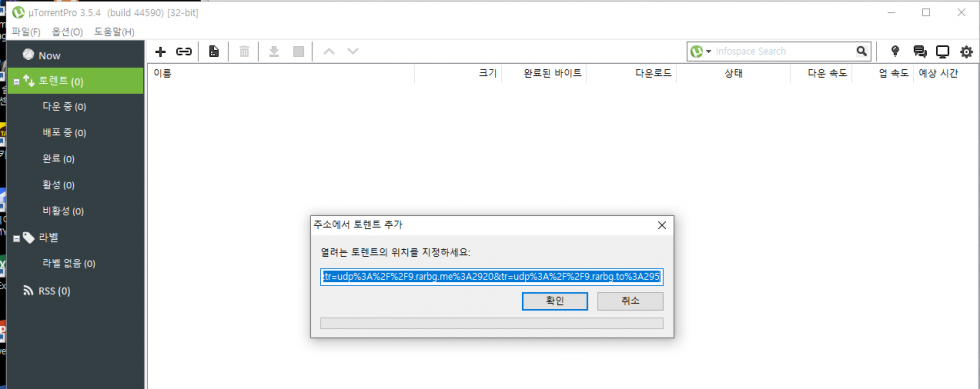Select 배포 중 (0) filter
Viewport: 980px width, 389px height.
click(x=64, y=133)
